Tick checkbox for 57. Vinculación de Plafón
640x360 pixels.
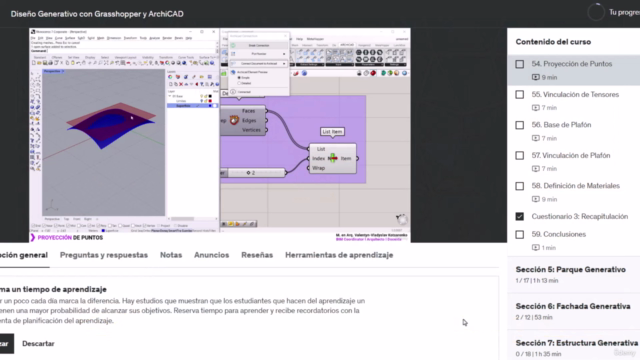(520, 156)
